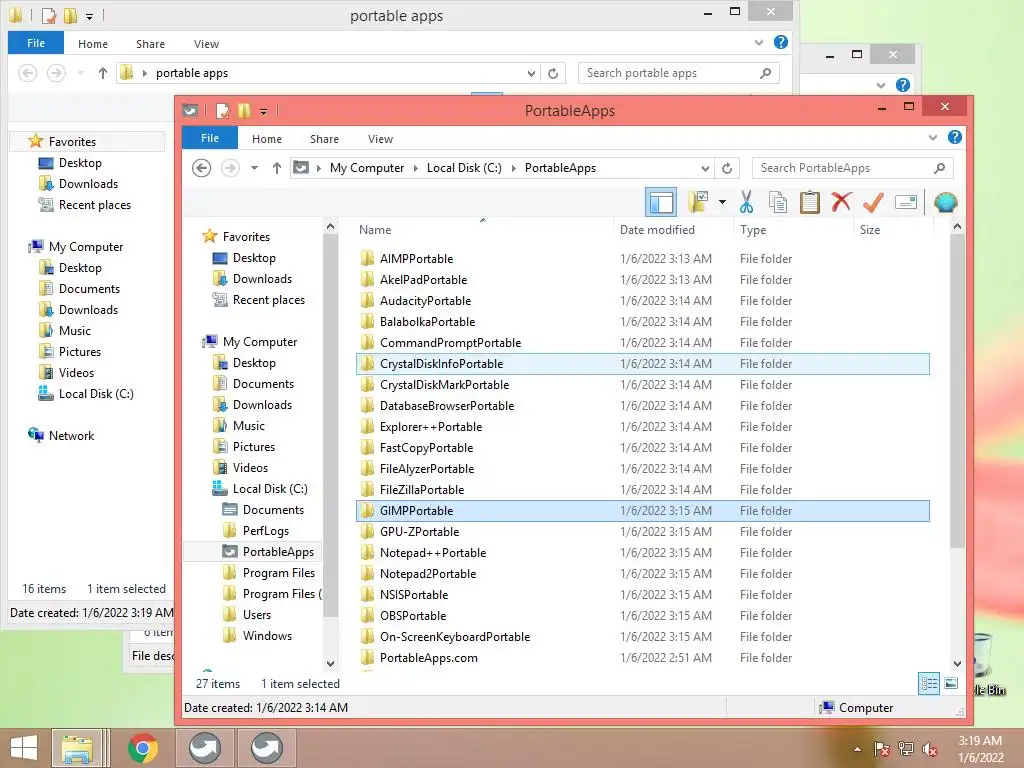Click the file list vertical scrollbar
1024x768 pixels.
coord(957,392)
